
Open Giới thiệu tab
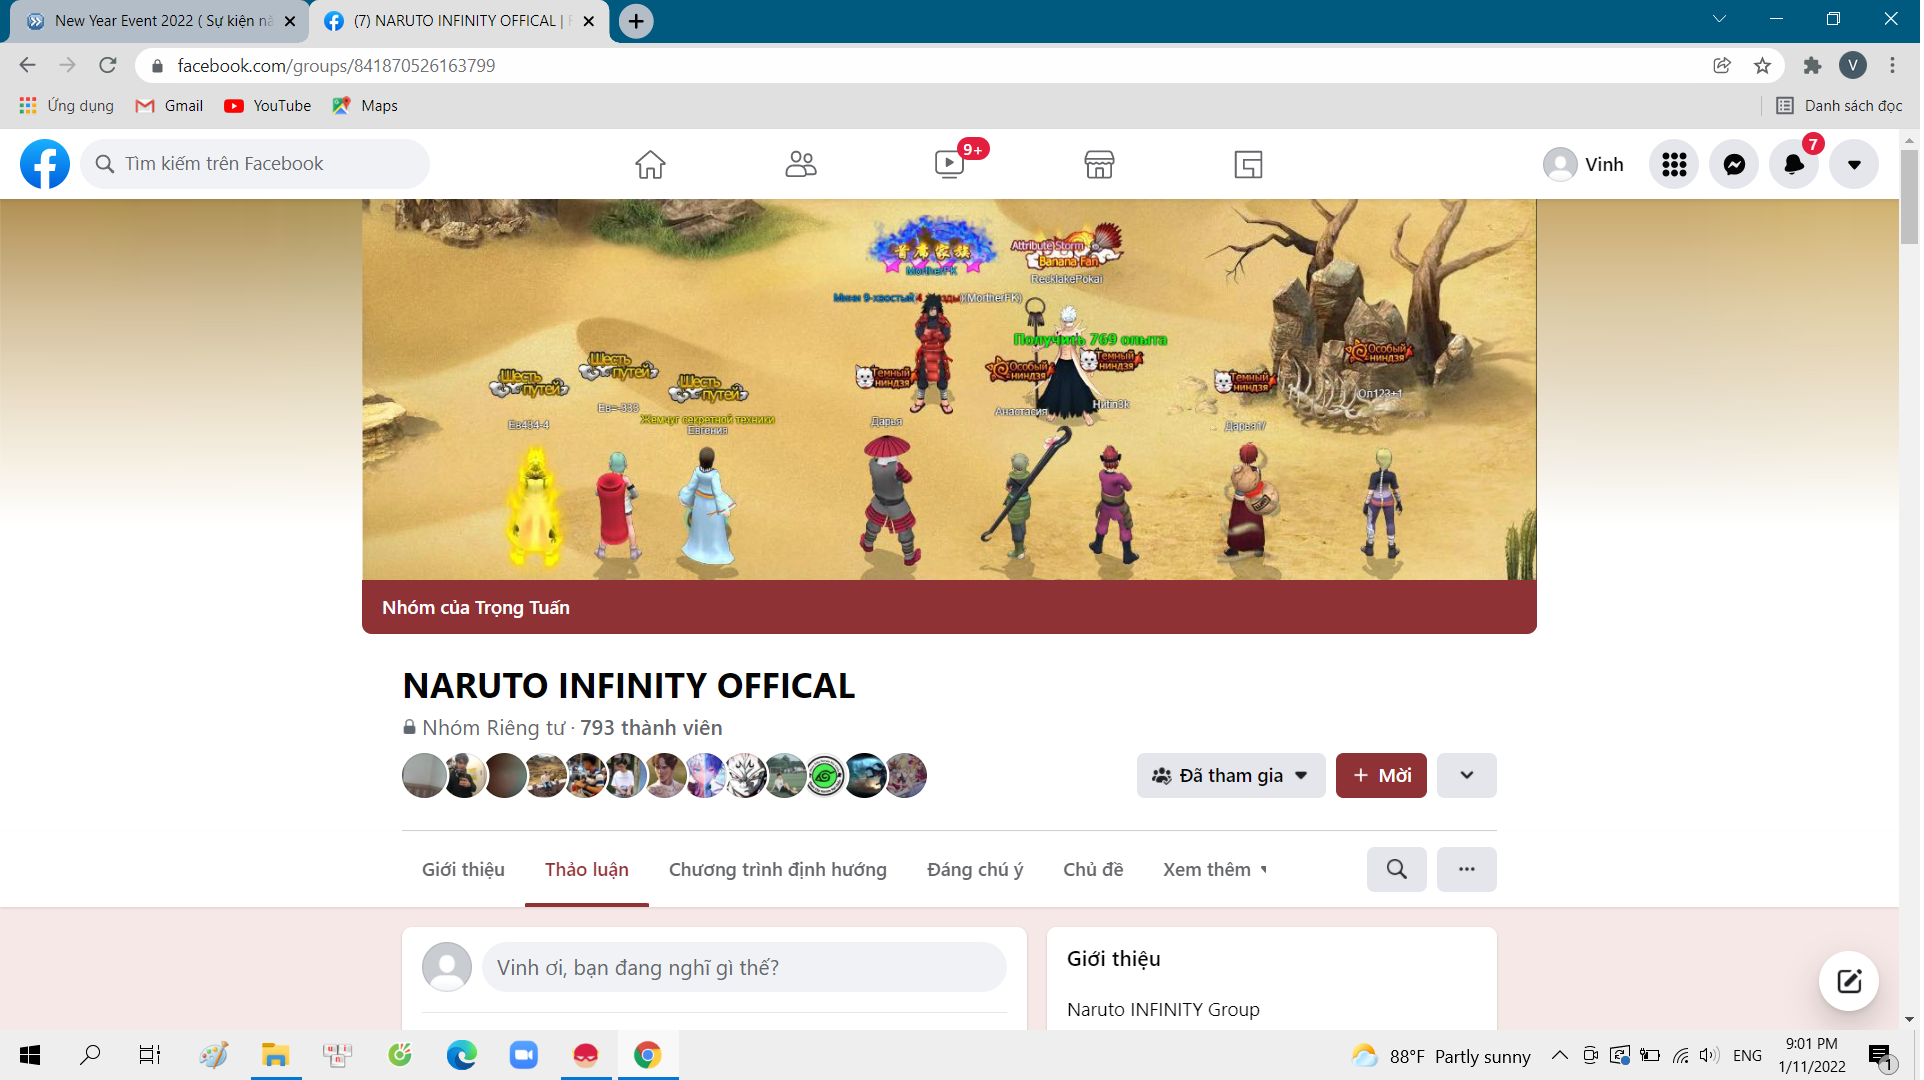coord(463,869)
